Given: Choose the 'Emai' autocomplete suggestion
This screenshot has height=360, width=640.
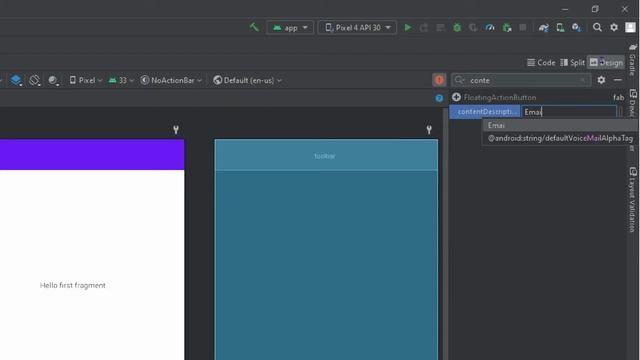Looking at the screenshot, I should (x=560, y=125).
